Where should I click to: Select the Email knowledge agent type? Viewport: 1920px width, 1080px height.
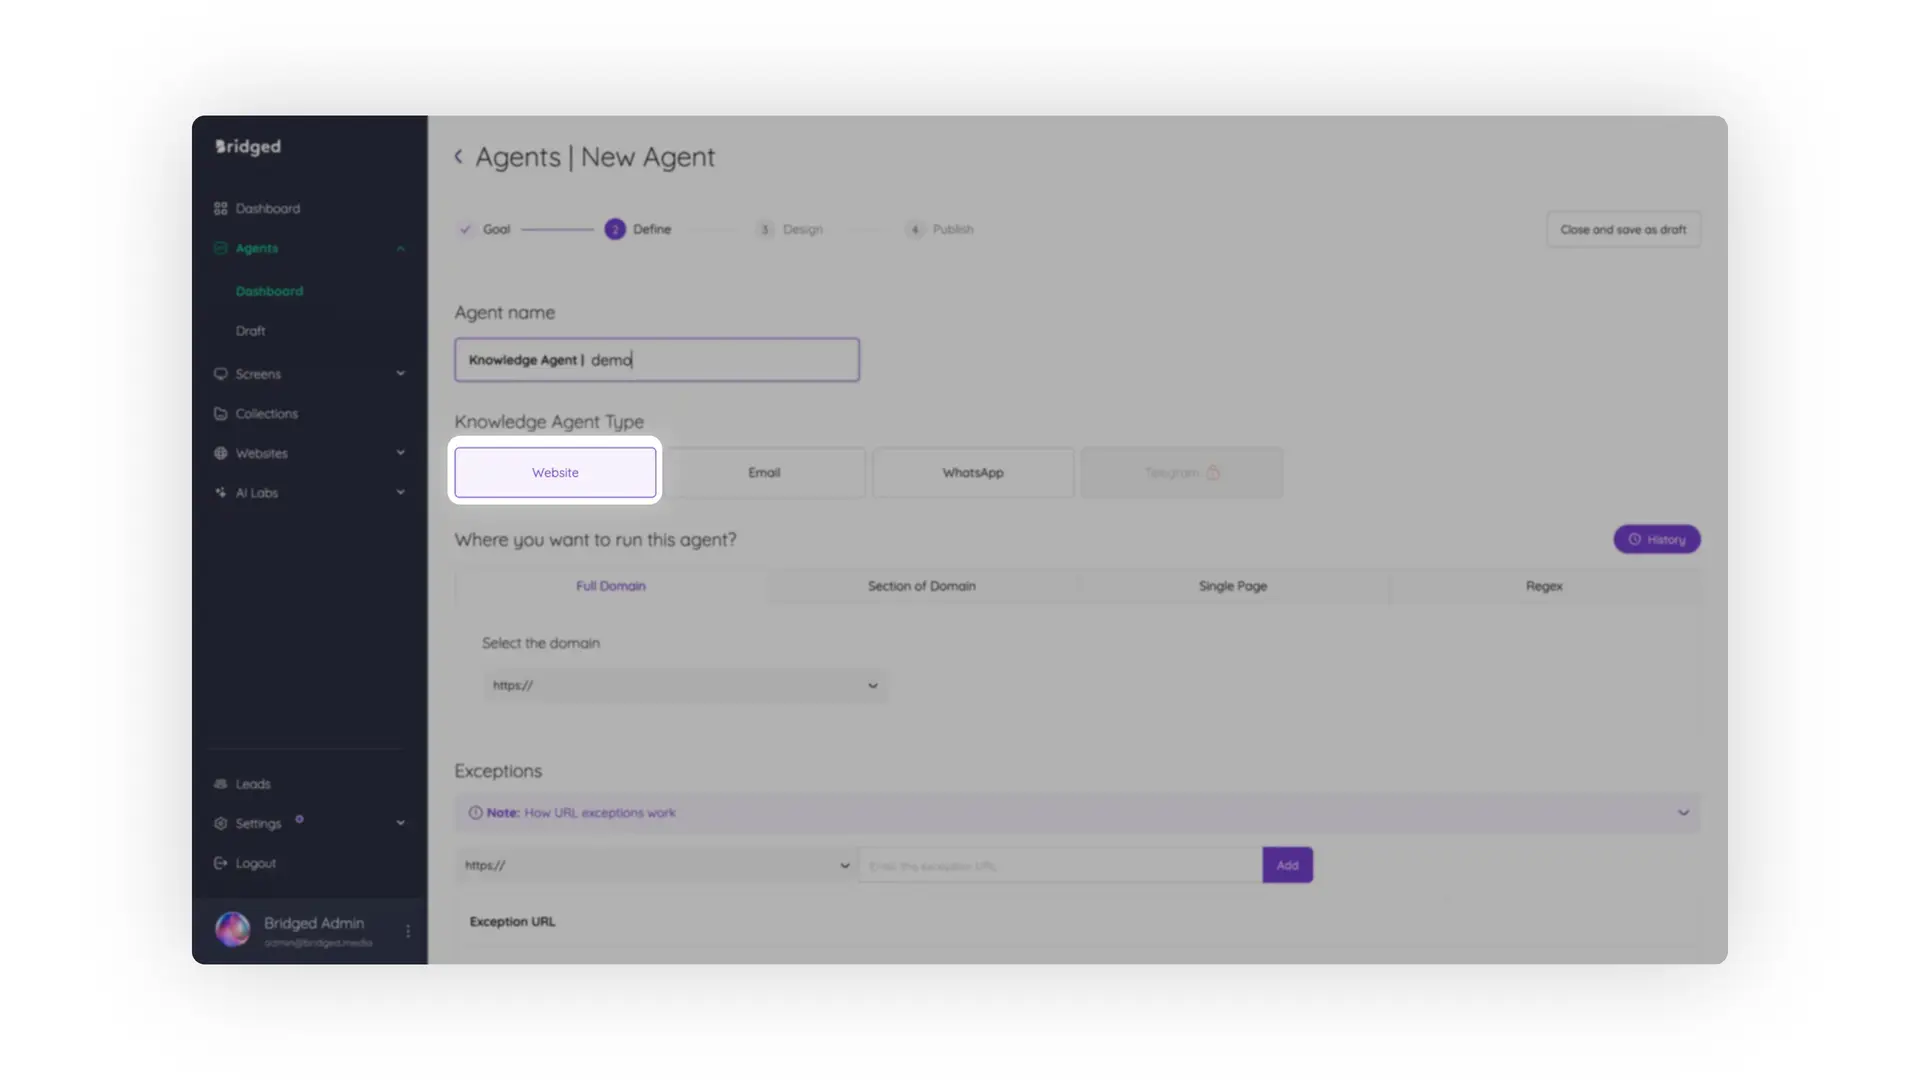(764, 472)
